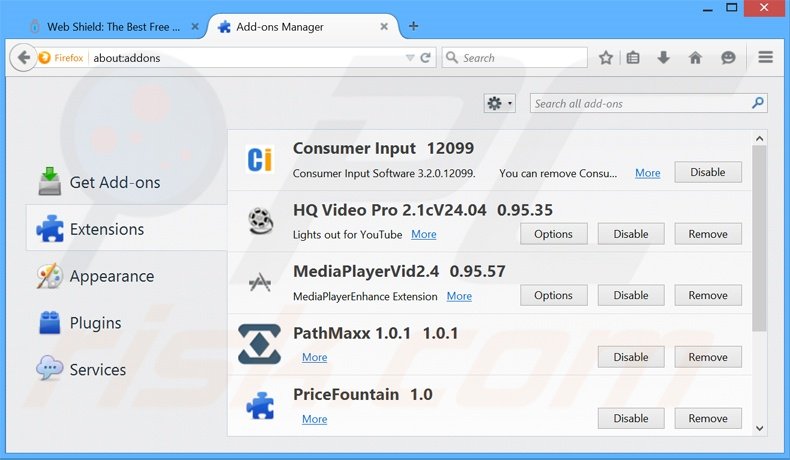790x460 pixels.
Task: Open Options for MediaPlayerVid2.4
Action: click(x=554, y=295)
